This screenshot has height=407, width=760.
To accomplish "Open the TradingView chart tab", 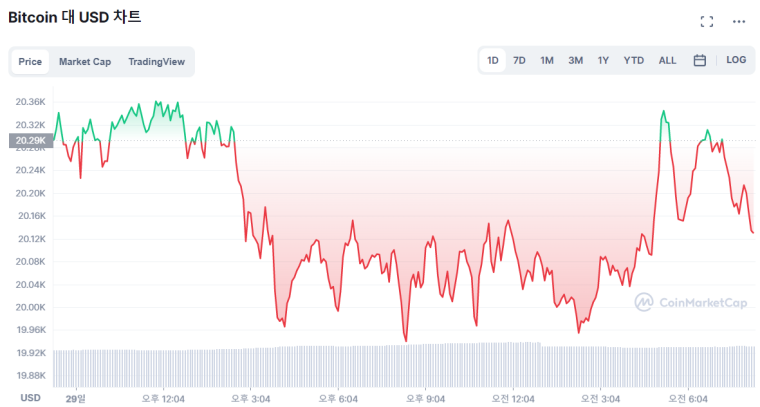I will tap(156, 62).
